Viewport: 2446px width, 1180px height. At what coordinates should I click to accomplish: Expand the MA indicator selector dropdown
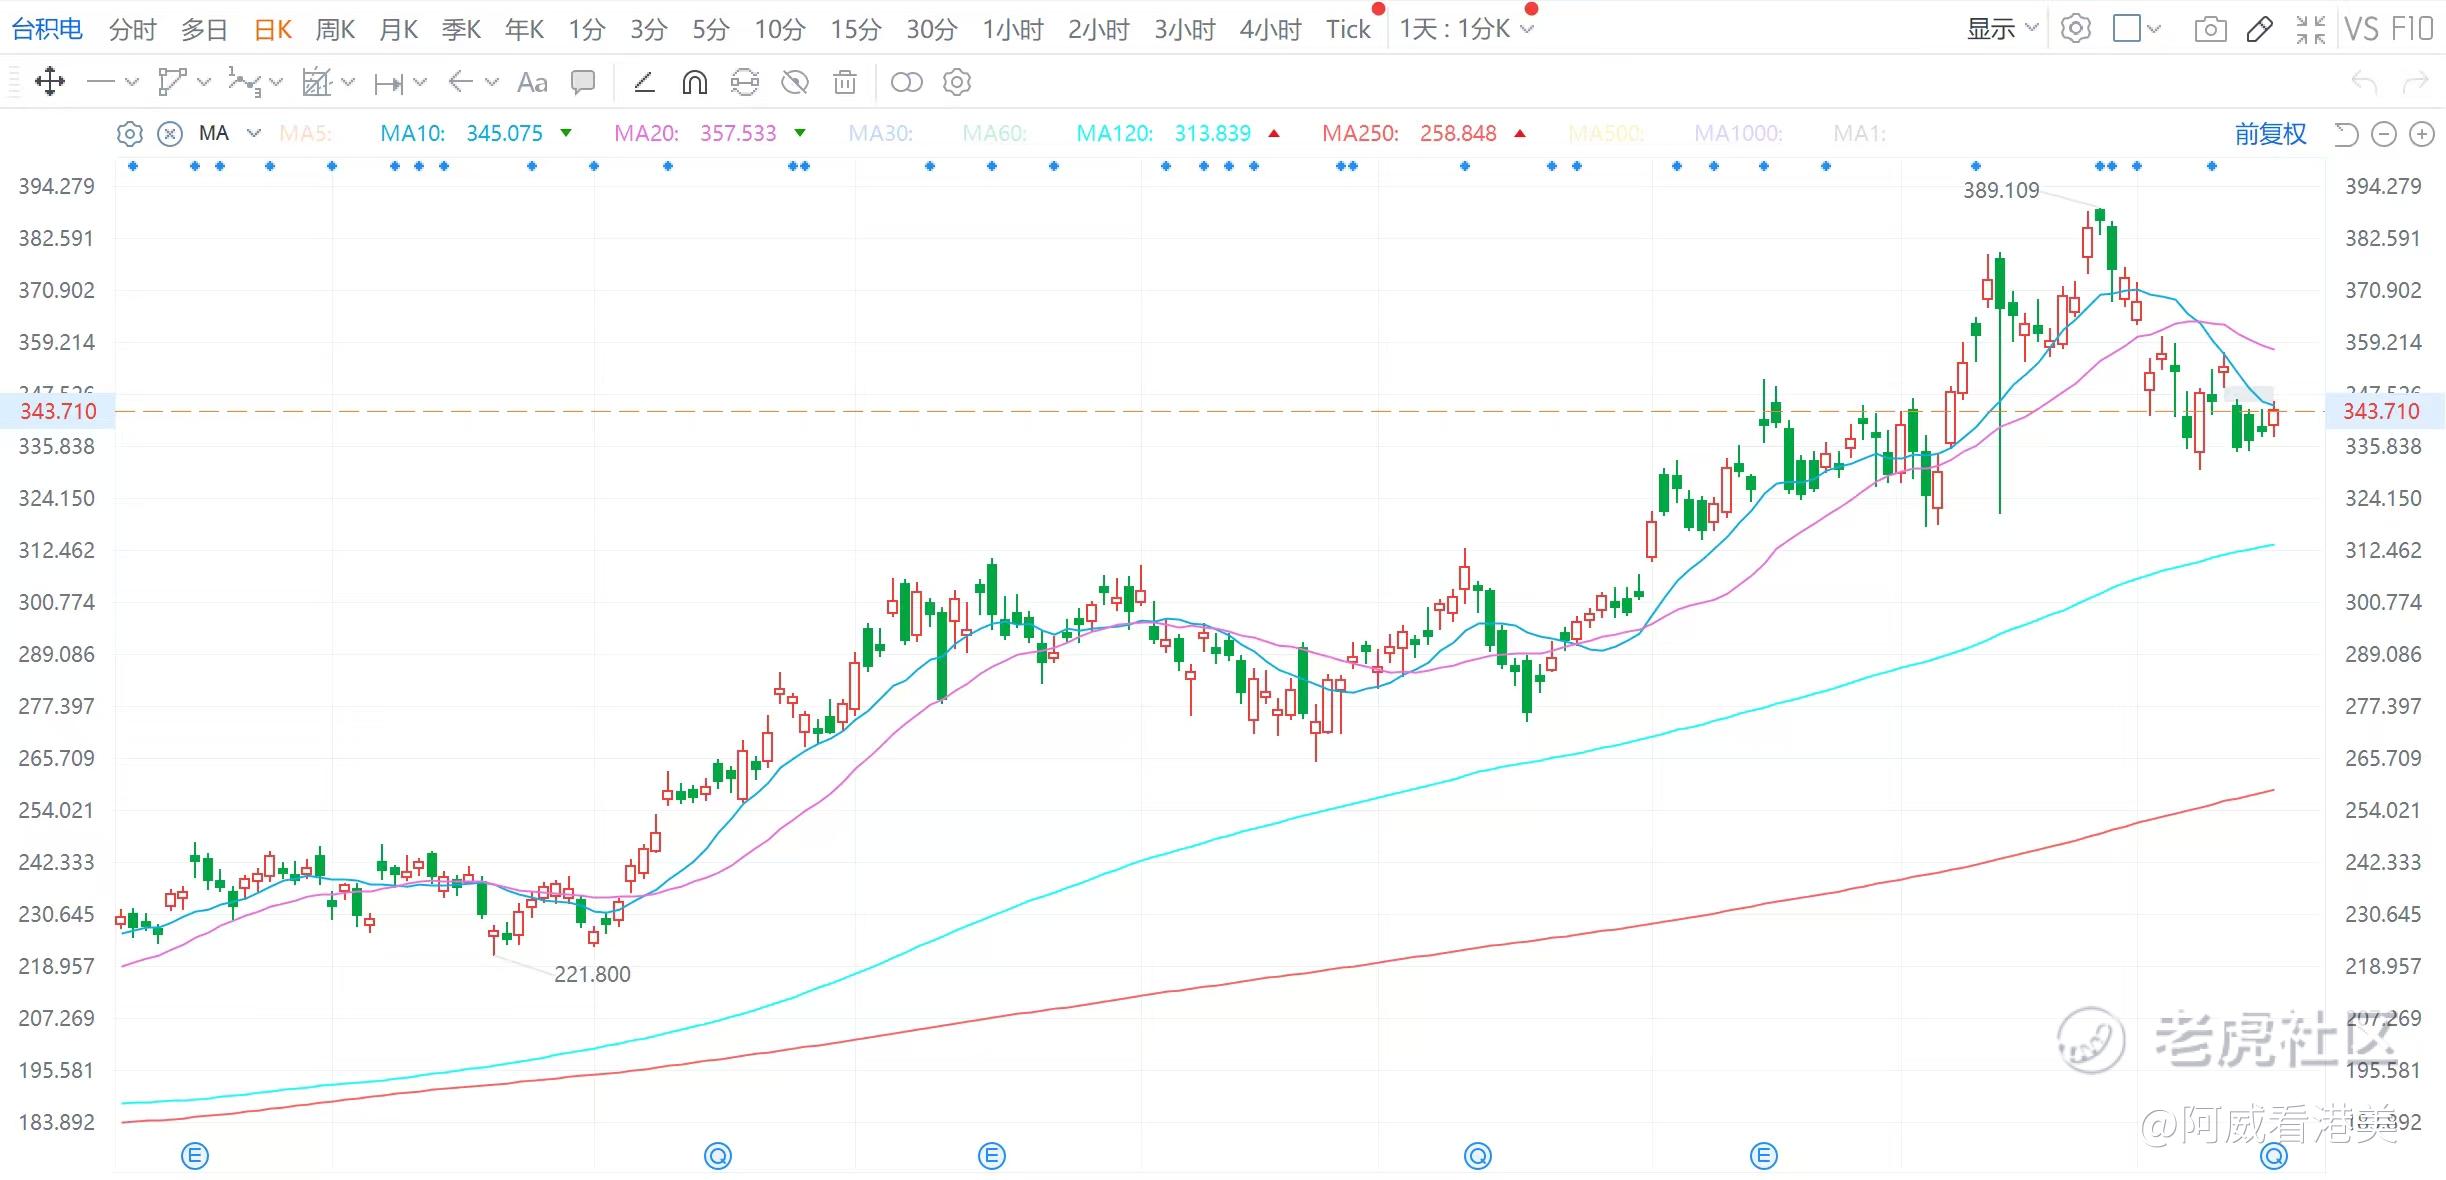tap(254, 133)
